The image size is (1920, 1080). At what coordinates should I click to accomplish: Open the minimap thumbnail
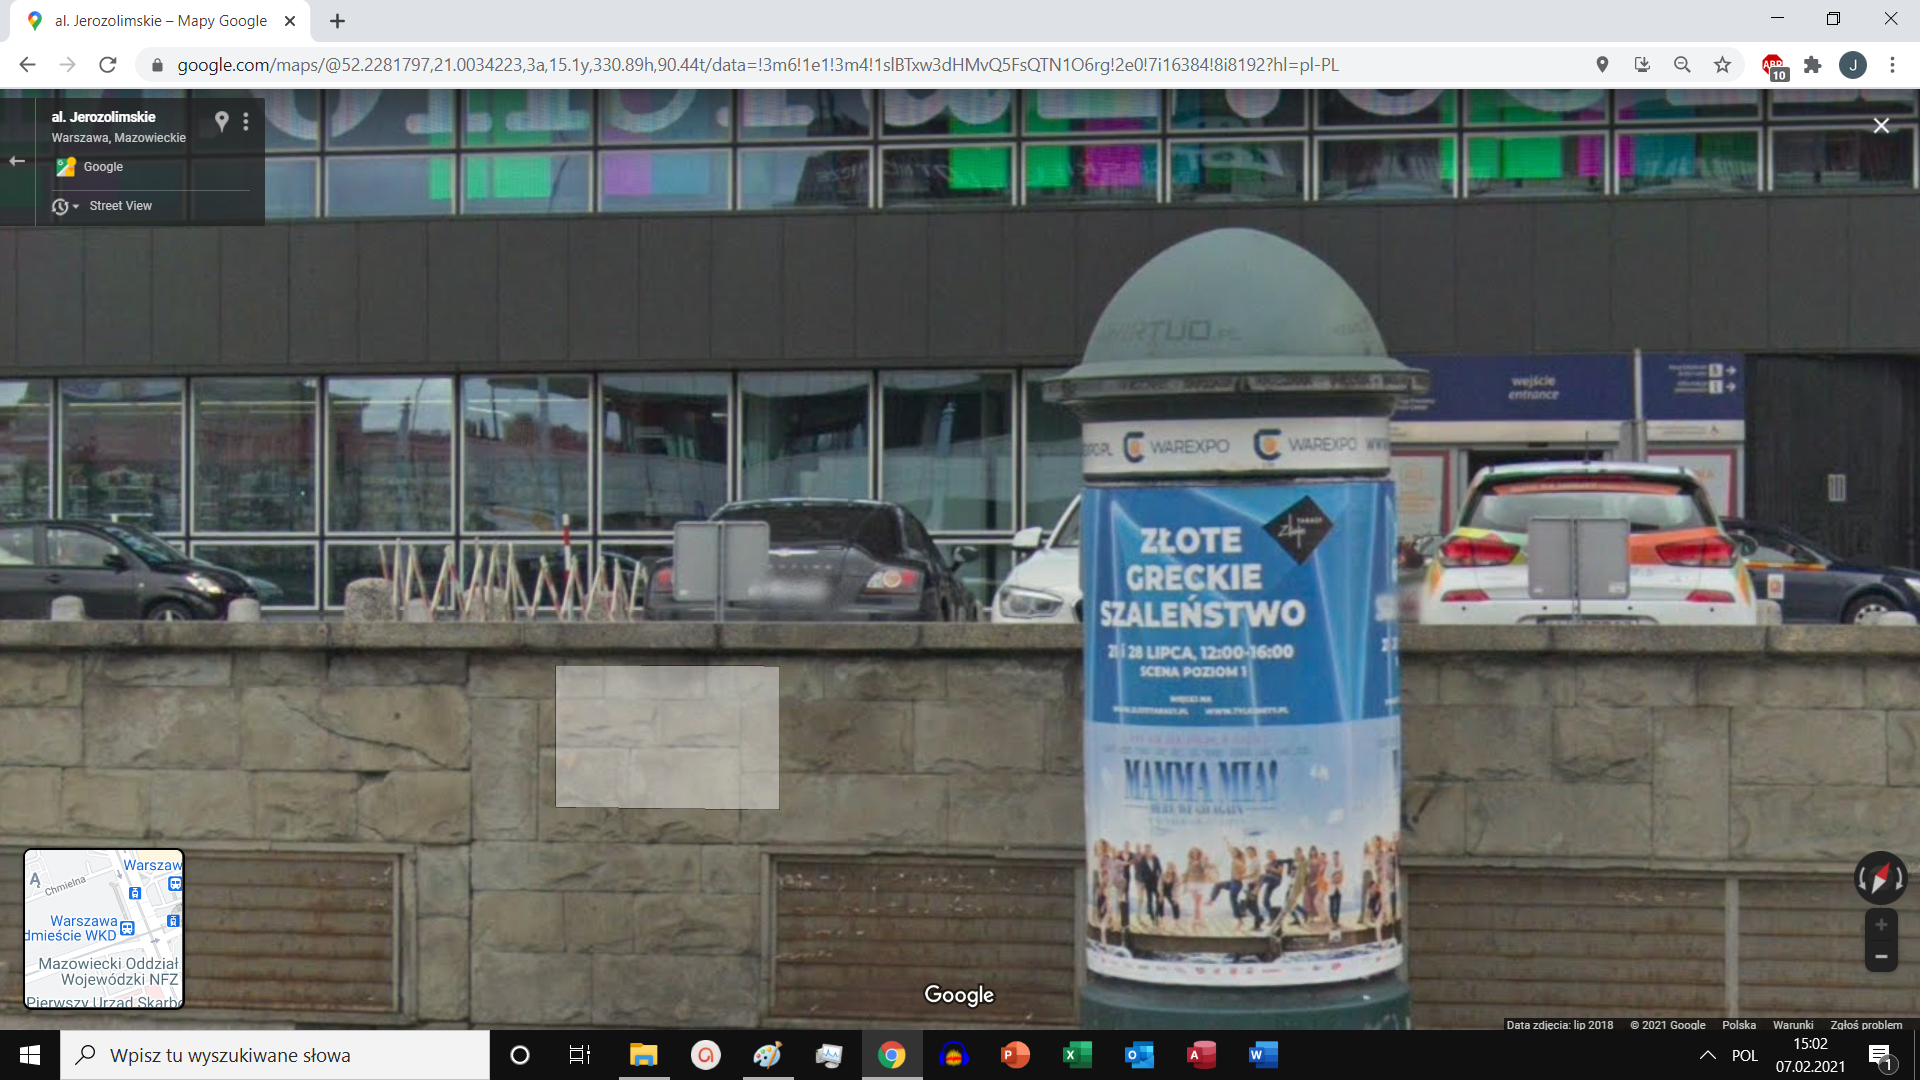(104, 929)
